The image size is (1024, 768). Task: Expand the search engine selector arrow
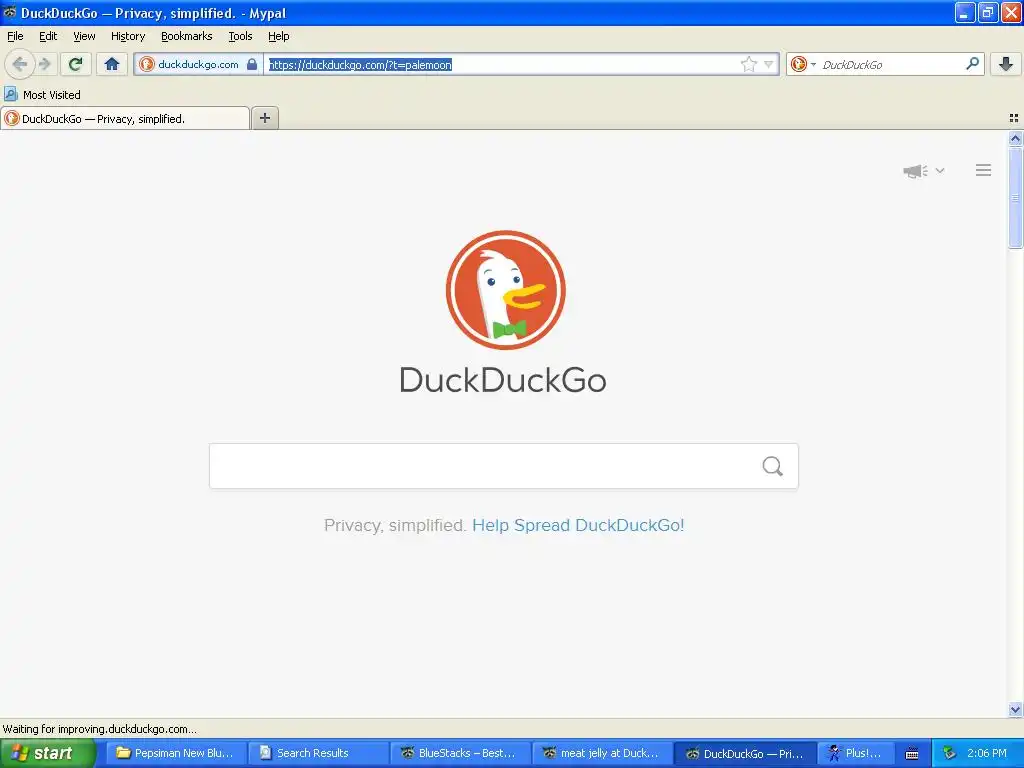pyautogui.click(x=813, y=64)
